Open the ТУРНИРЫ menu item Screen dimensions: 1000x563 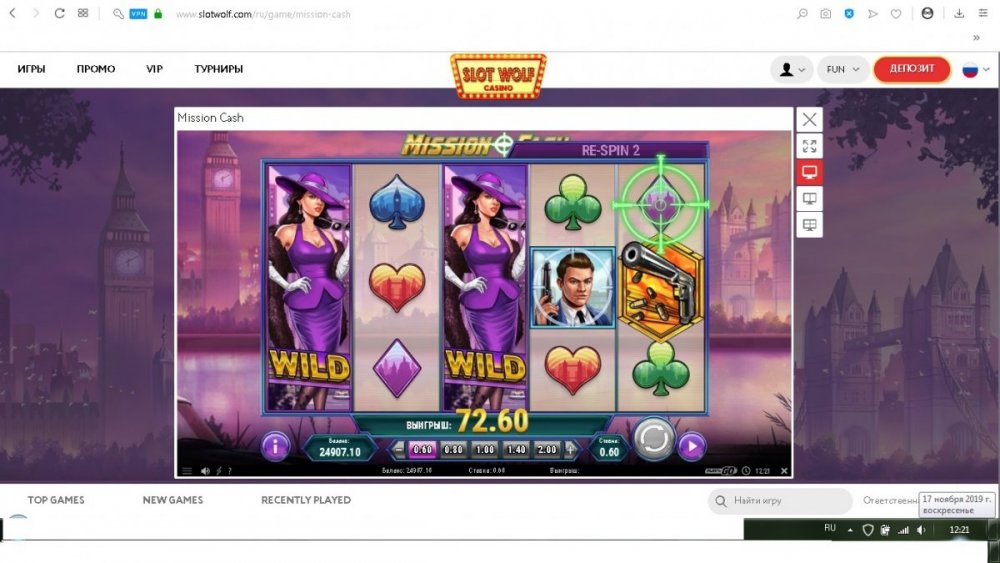coord(219,69)
